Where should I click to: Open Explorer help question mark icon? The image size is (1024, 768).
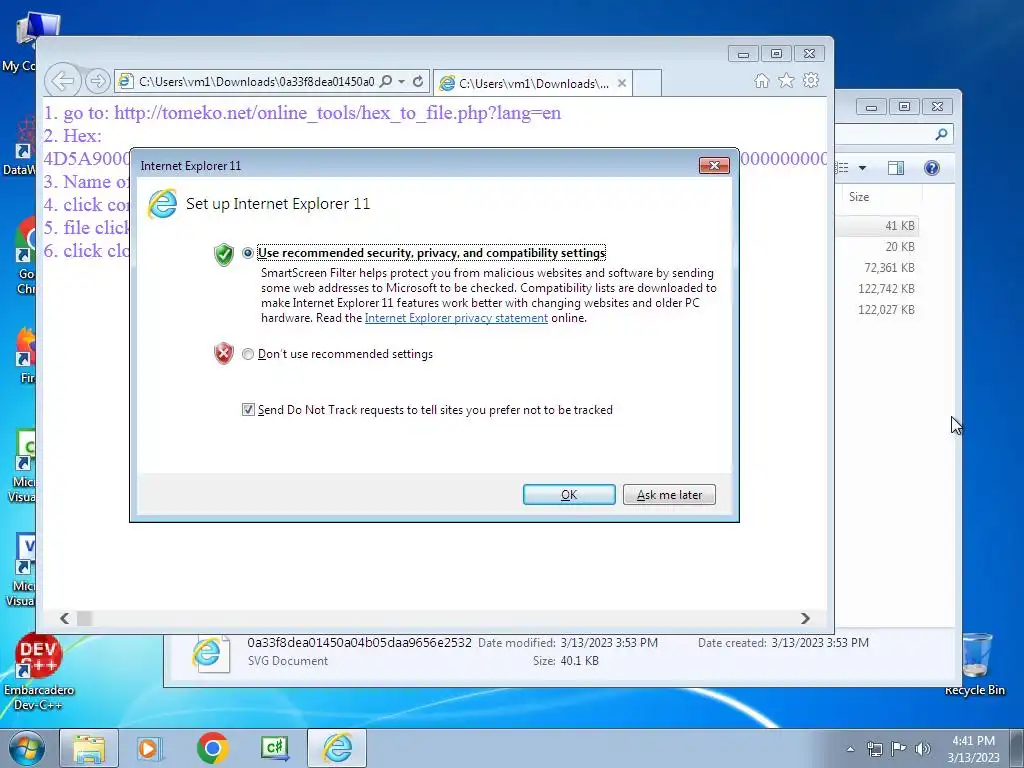pos(932,168)
